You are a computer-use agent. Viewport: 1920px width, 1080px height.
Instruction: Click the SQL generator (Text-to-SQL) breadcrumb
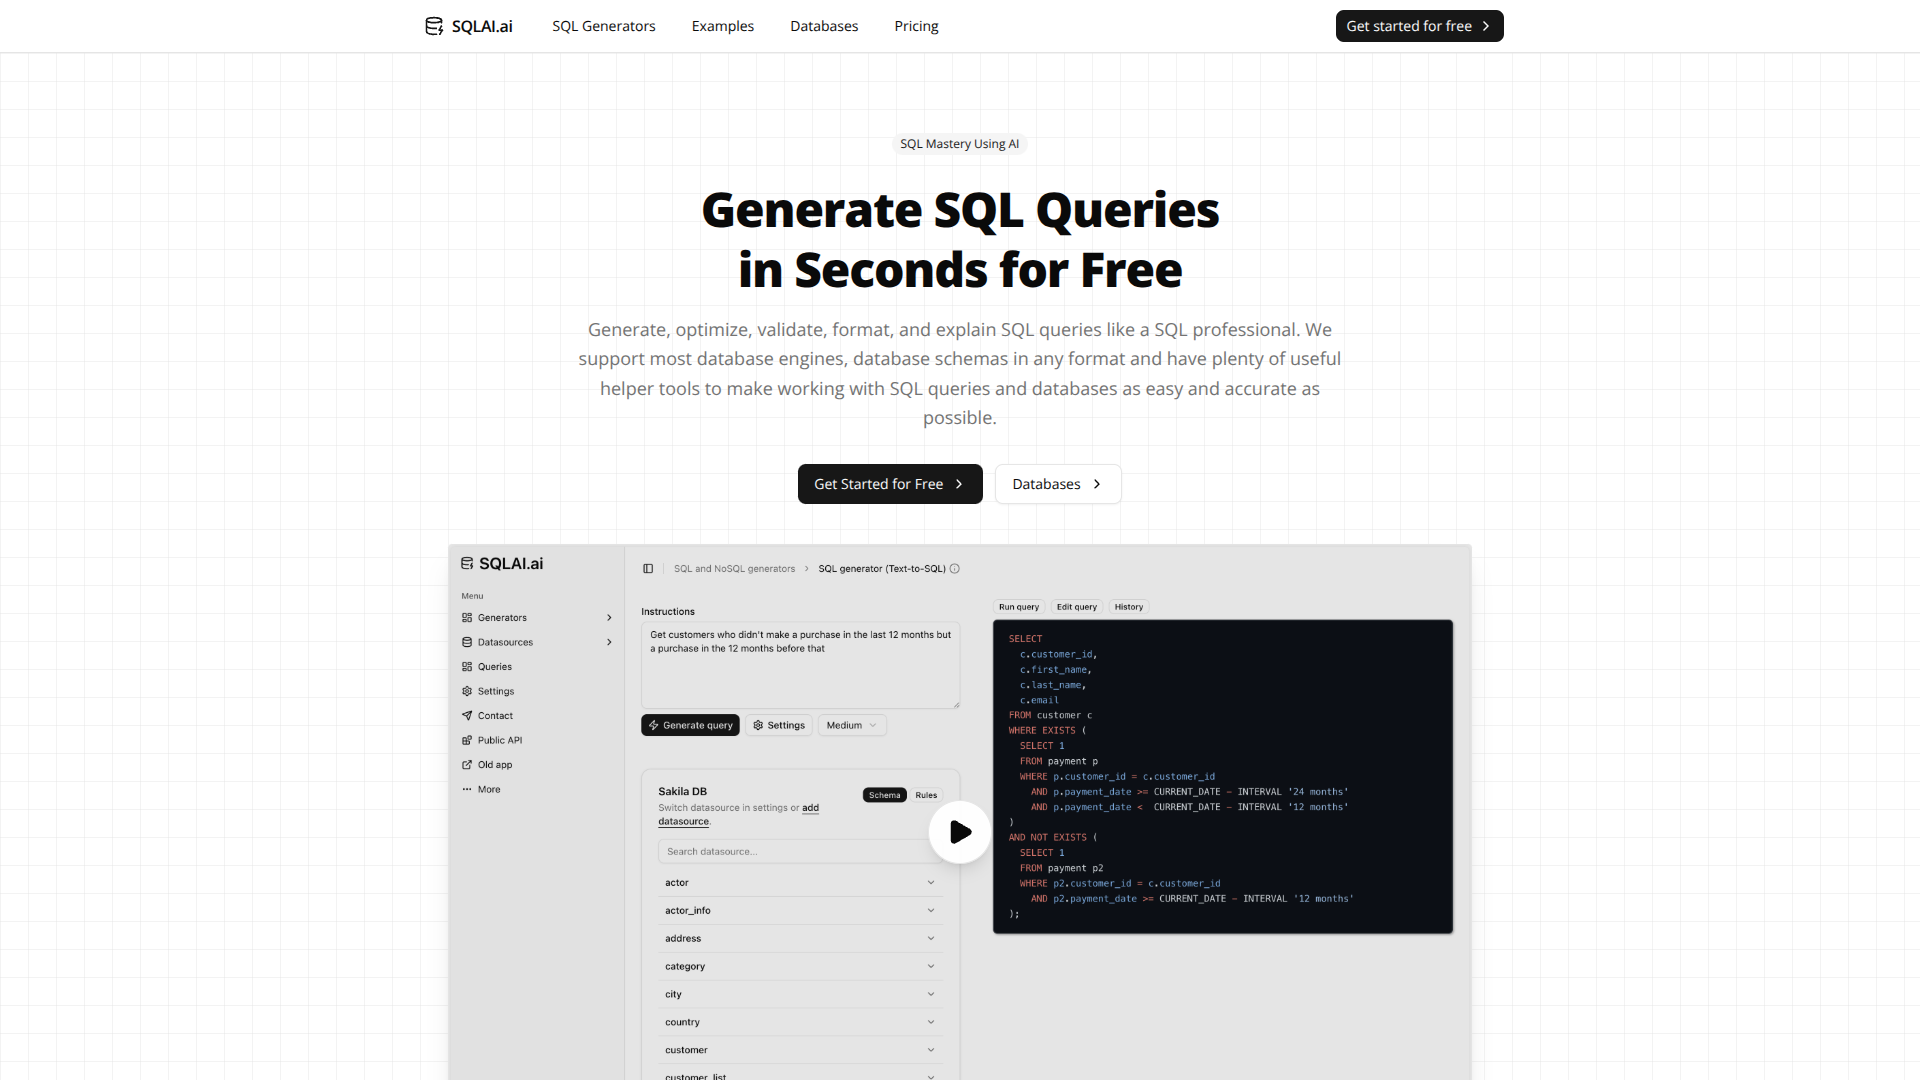[882, 569]
